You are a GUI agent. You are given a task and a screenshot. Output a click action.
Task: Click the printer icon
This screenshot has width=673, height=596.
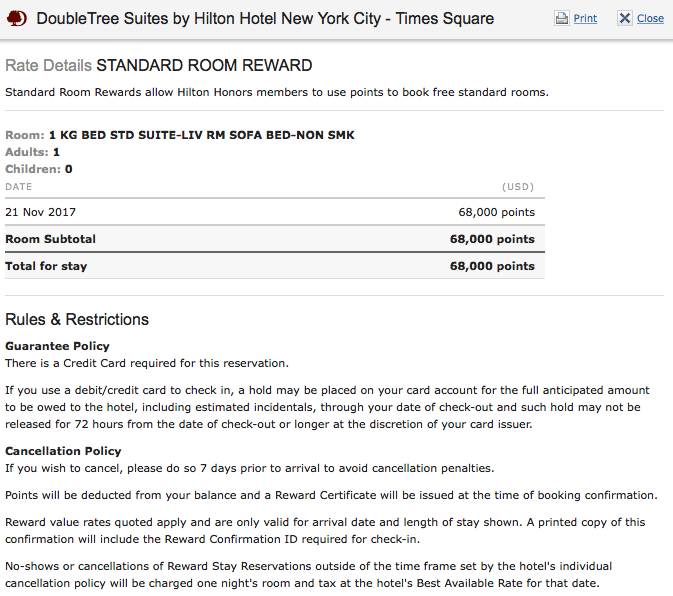pyautogui.click(x=561, y=18)
